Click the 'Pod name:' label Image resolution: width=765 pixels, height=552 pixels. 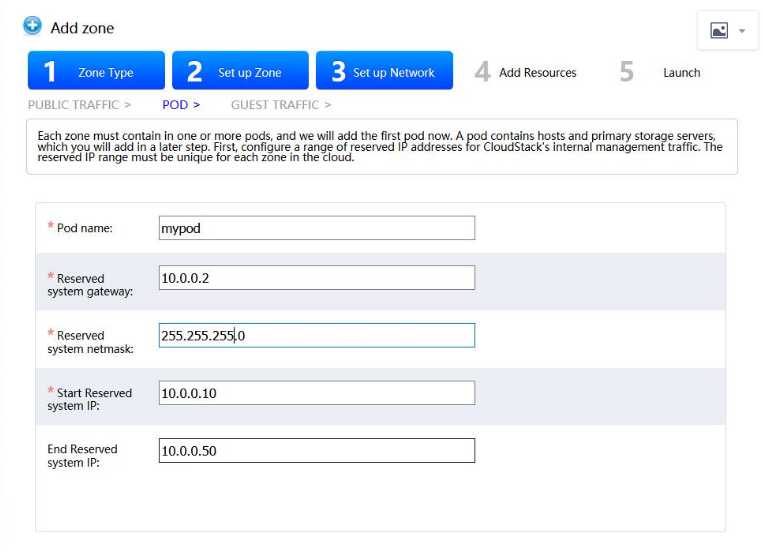(84, 228)
